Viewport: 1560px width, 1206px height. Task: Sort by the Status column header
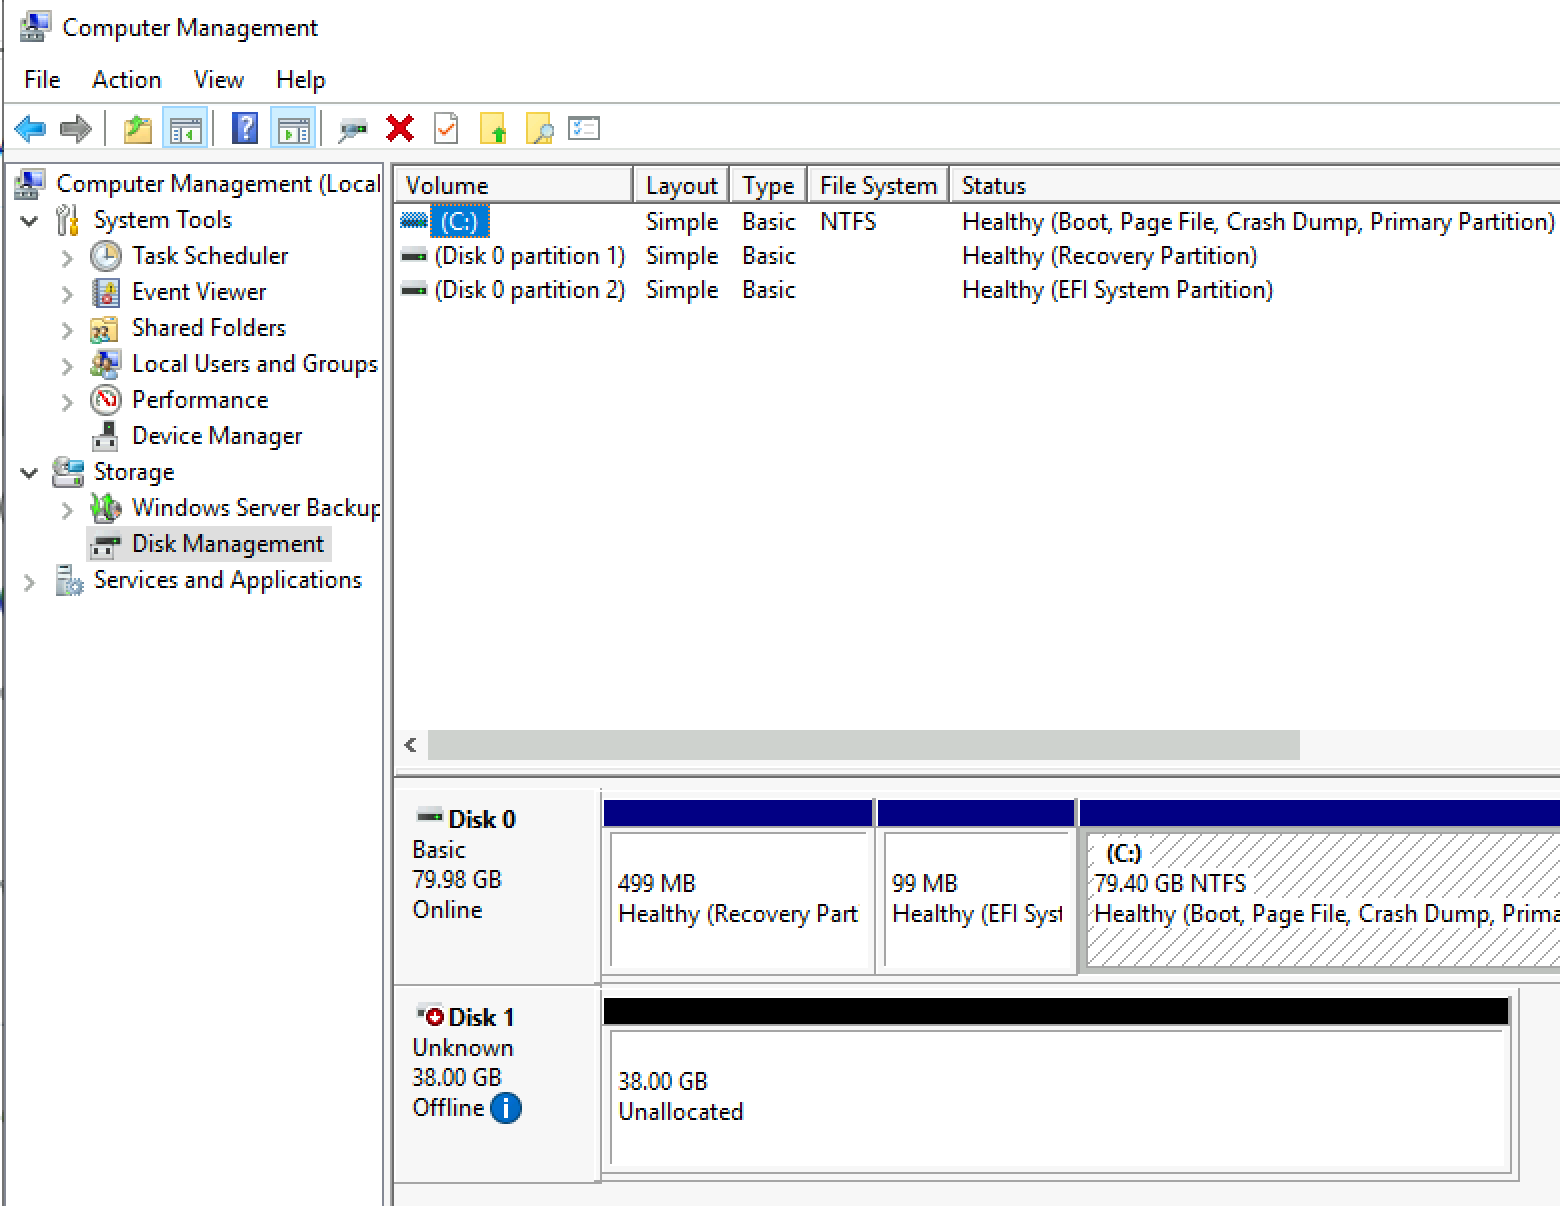(x=1255, y=185)
